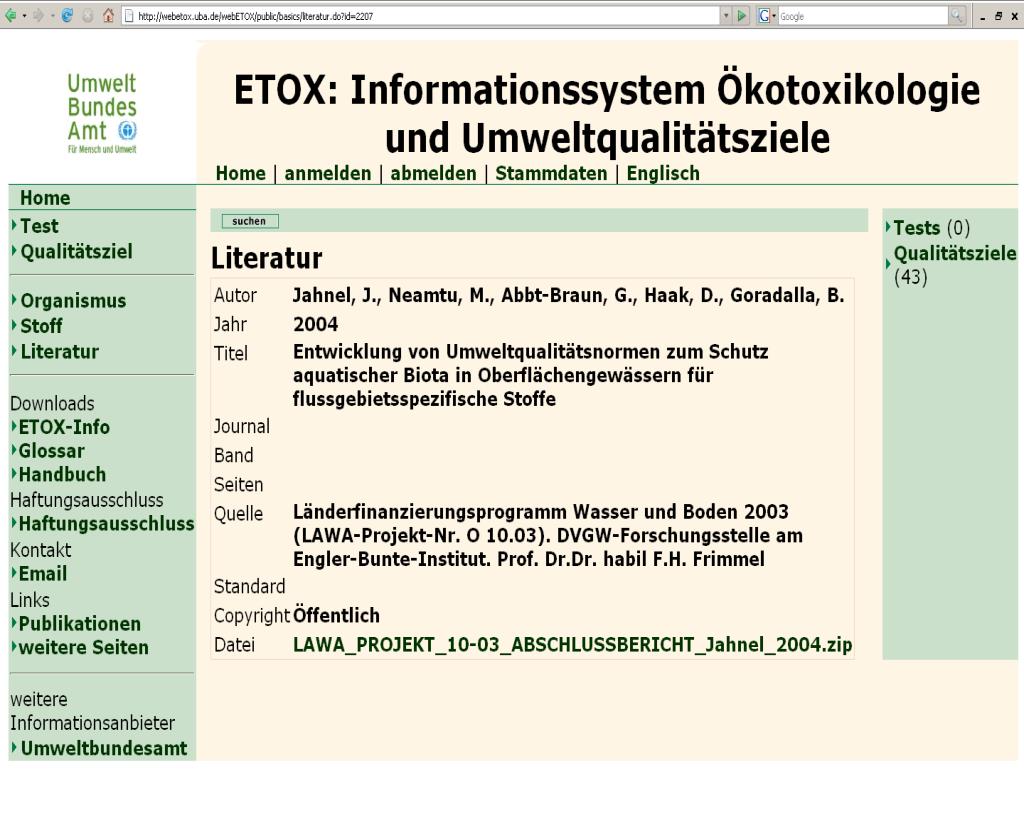The image size is (1024, 819).
Task: Click the browser Stop loading icon
Action: pos(88,16)
